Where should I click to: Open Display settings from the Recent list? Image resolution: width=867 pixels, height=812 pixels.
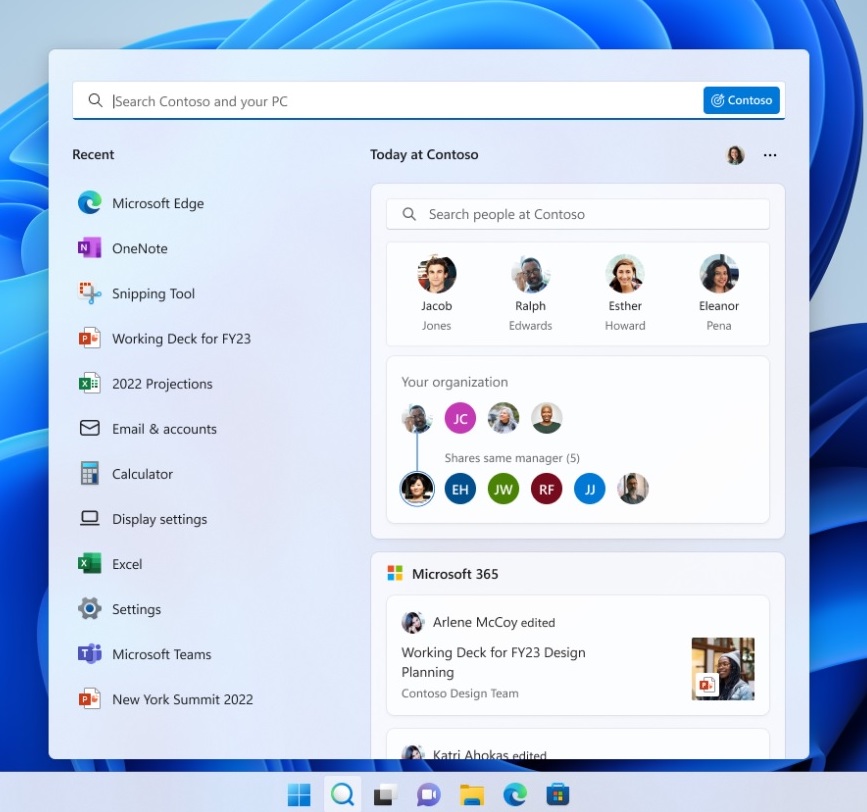click(158, 519)
